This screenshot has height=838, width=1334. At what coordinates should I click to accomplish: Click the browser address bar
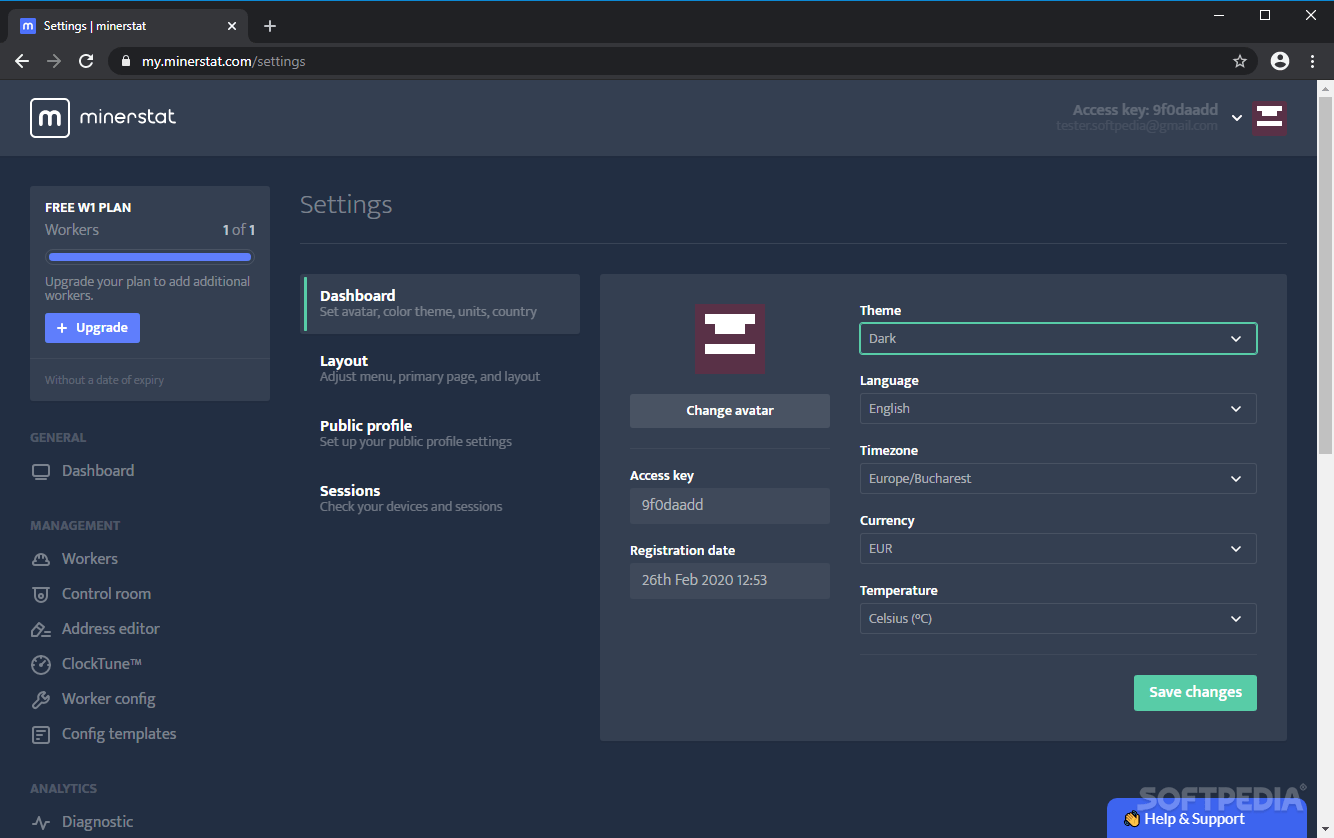pyautogui.click(x=680, y=61)
